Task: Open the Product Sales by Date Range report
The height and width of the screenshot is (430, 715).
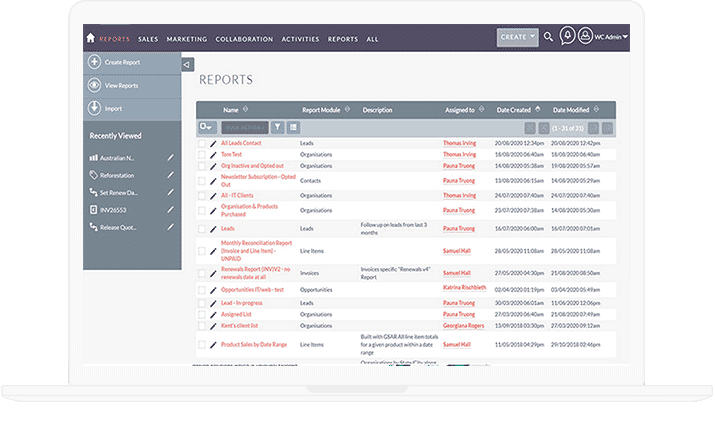Action: 255,344
